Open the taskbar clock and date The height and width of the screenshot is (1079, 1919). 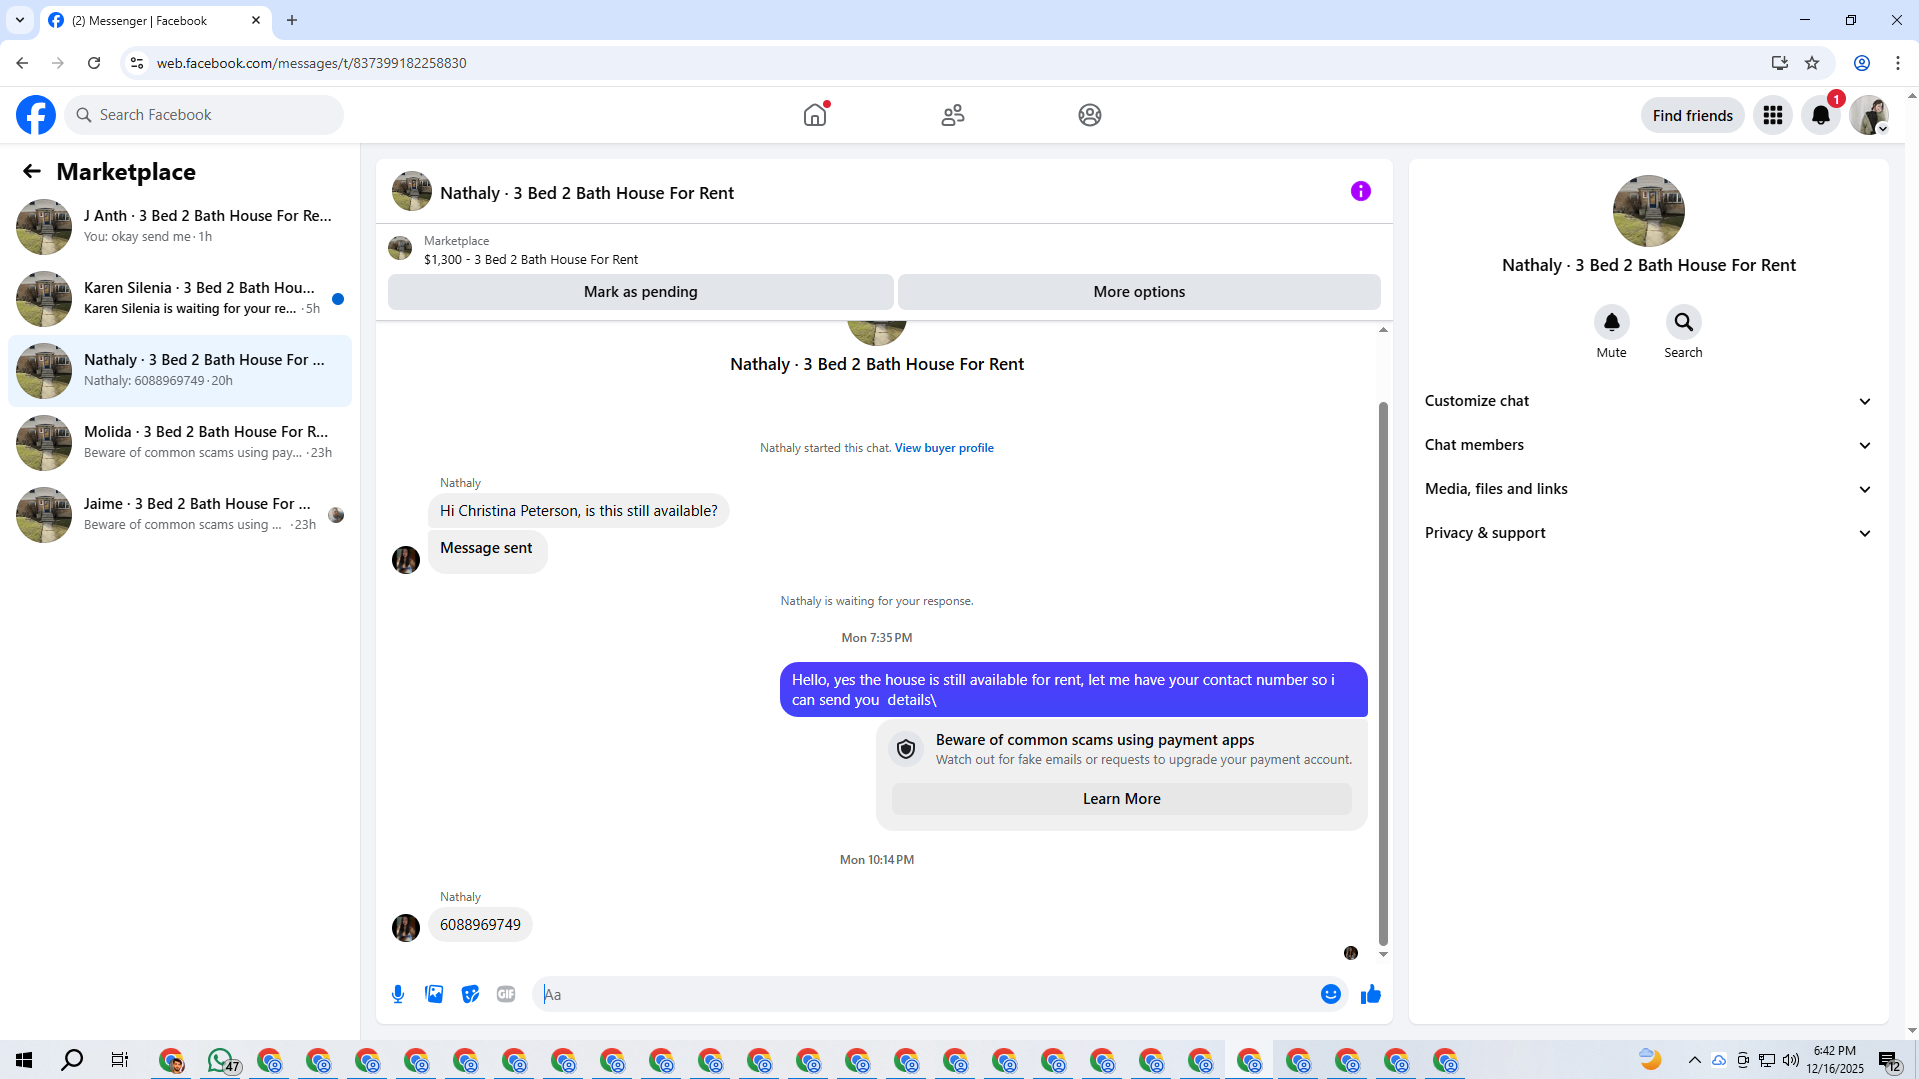[x=1834, y=1060]
